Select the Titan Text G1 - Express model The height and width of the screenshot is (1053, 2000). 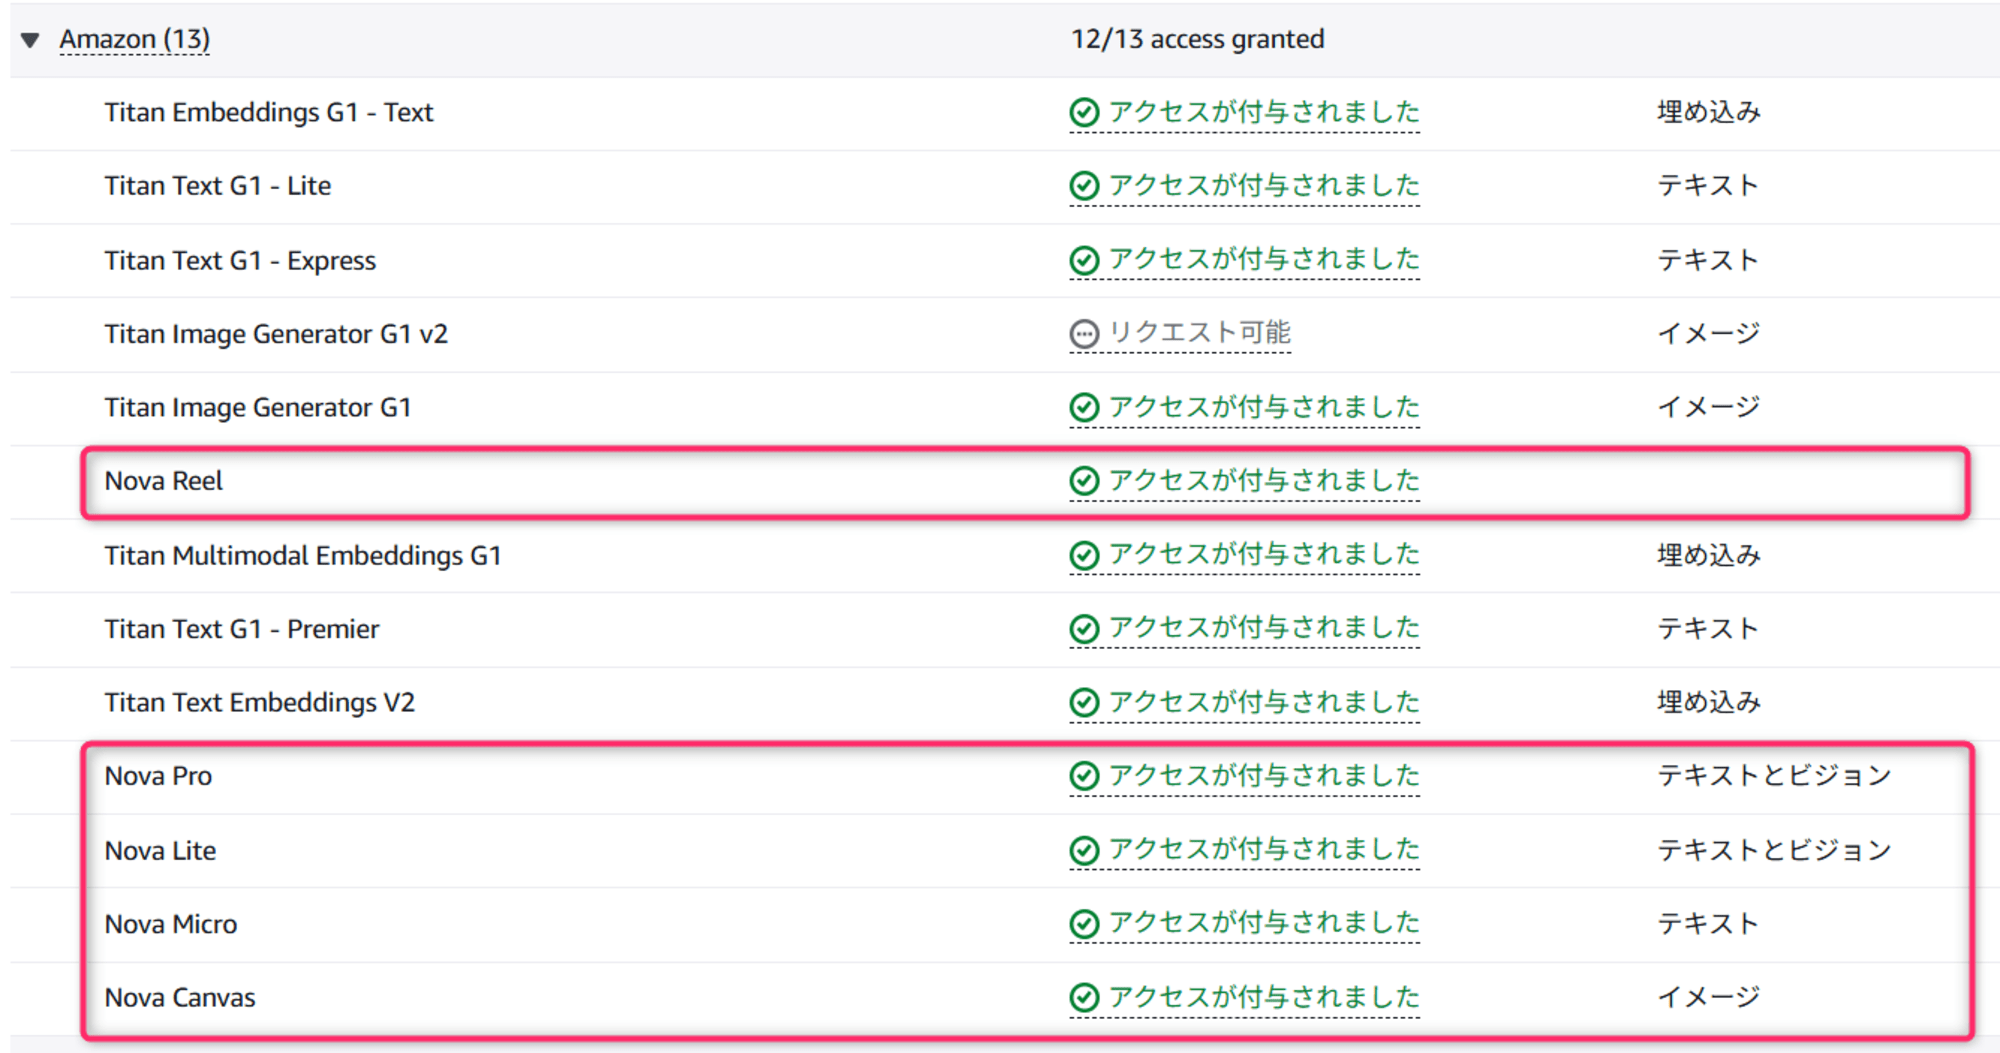[x=240, y=260]
